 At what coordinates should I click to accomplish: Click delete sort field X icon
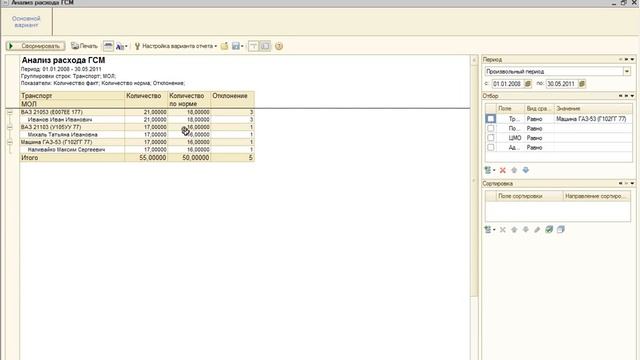pos(503,230)
